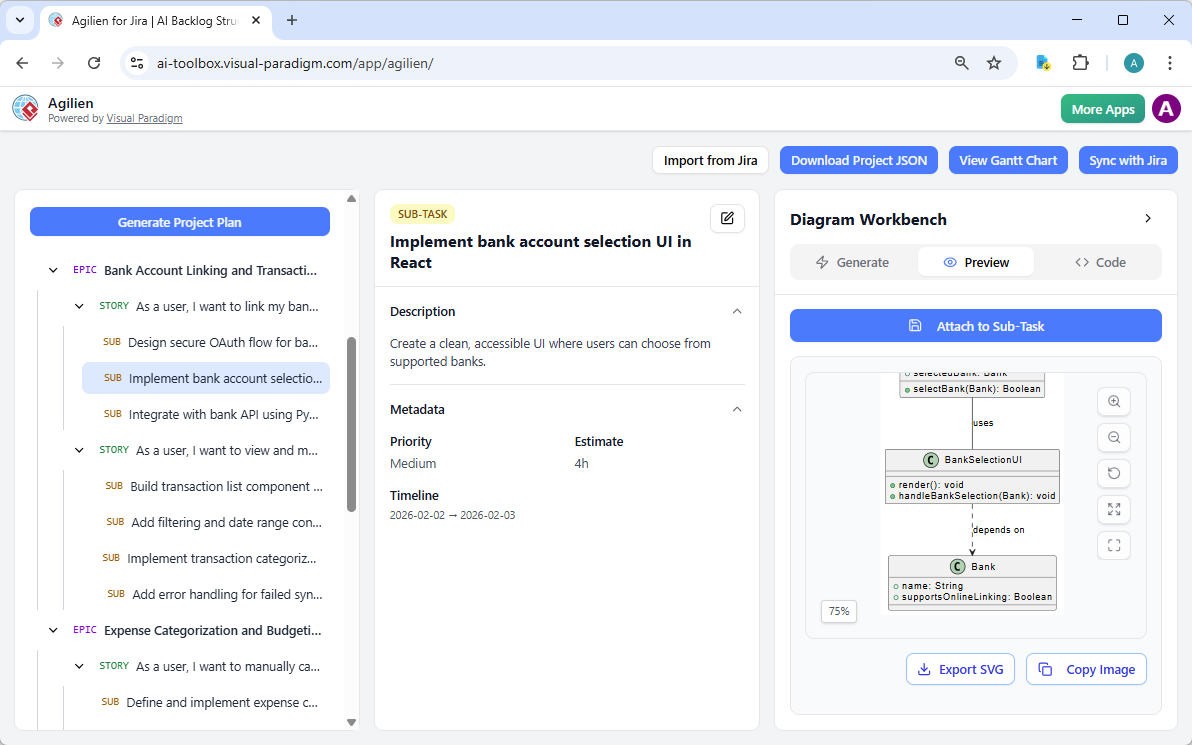This screenshot has height=745, width=1192.
Task: Click the 75% zoom level indicator
Action: 839,611
